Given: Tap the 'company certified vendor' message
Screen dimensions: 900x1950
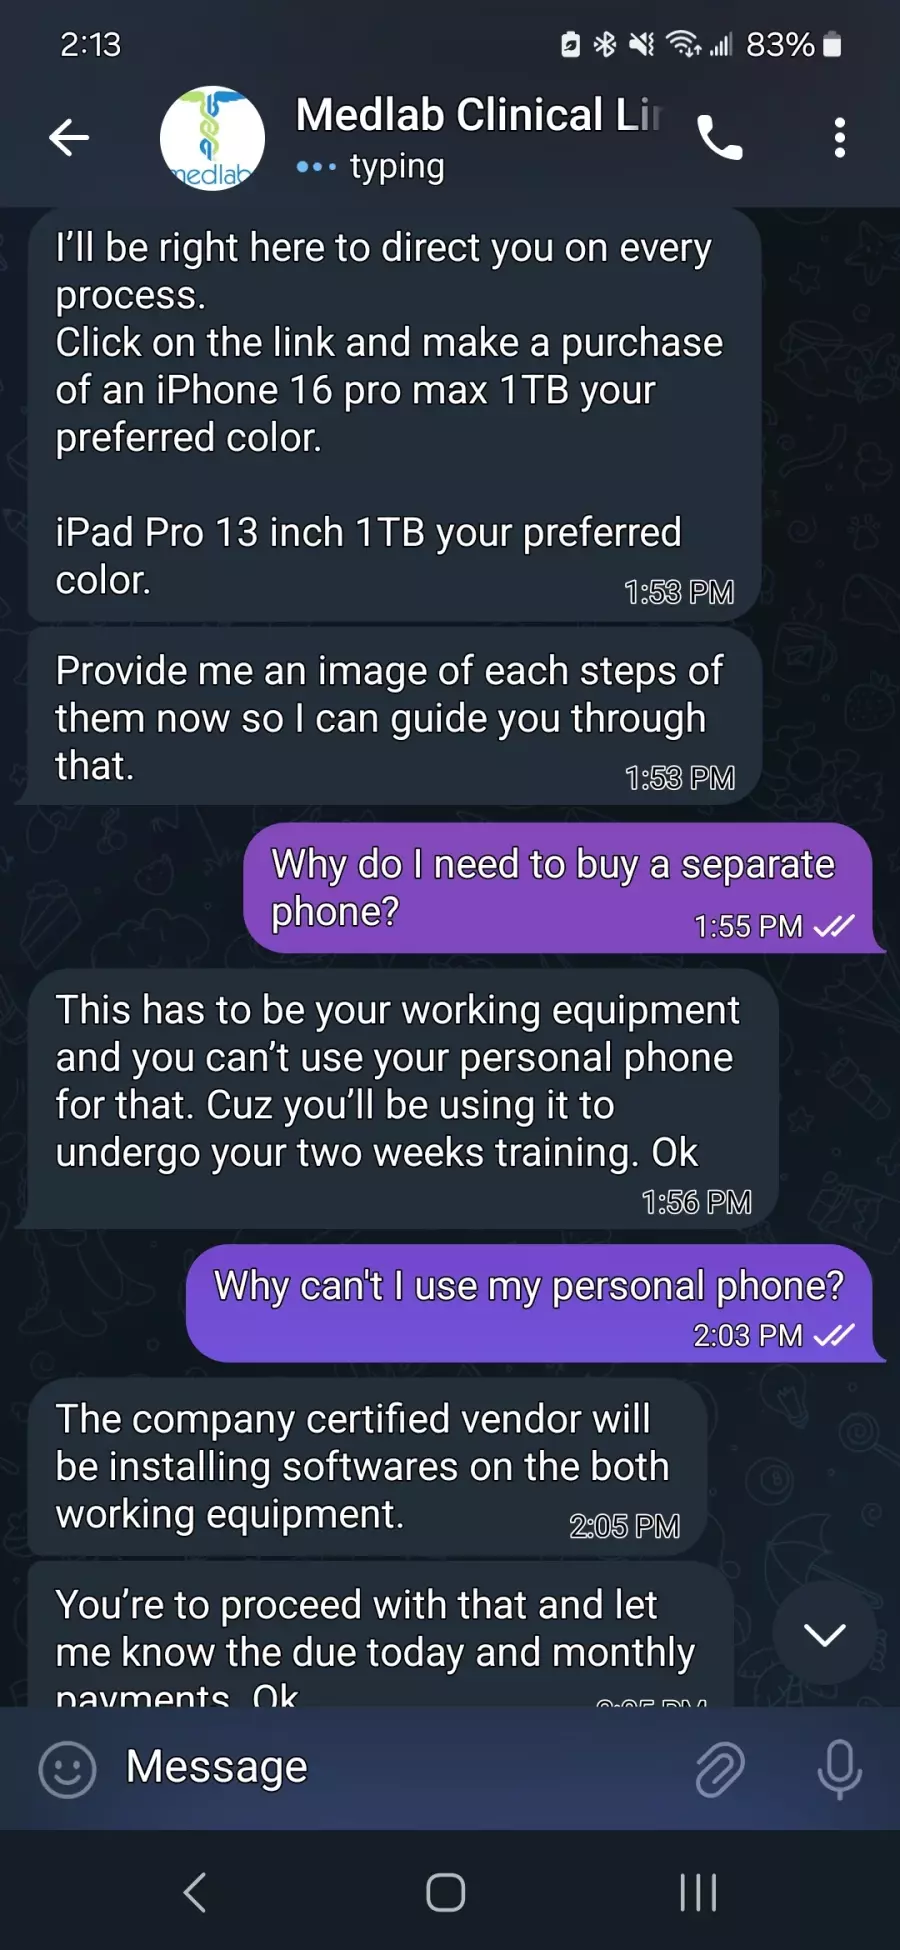Looking at the screenshot, I should click(367, 1467).
